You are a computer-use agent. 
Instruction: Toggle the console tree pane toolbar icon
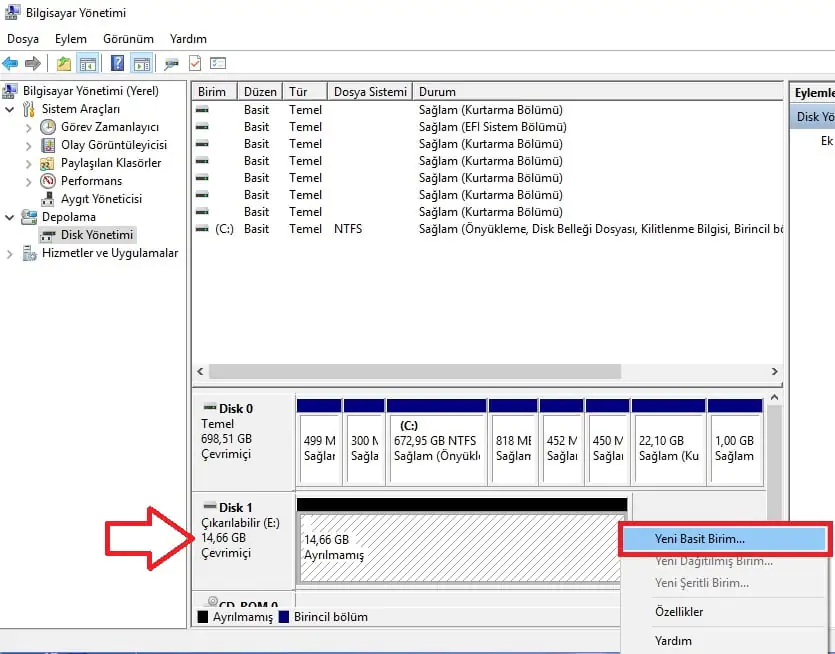(88, 64)
